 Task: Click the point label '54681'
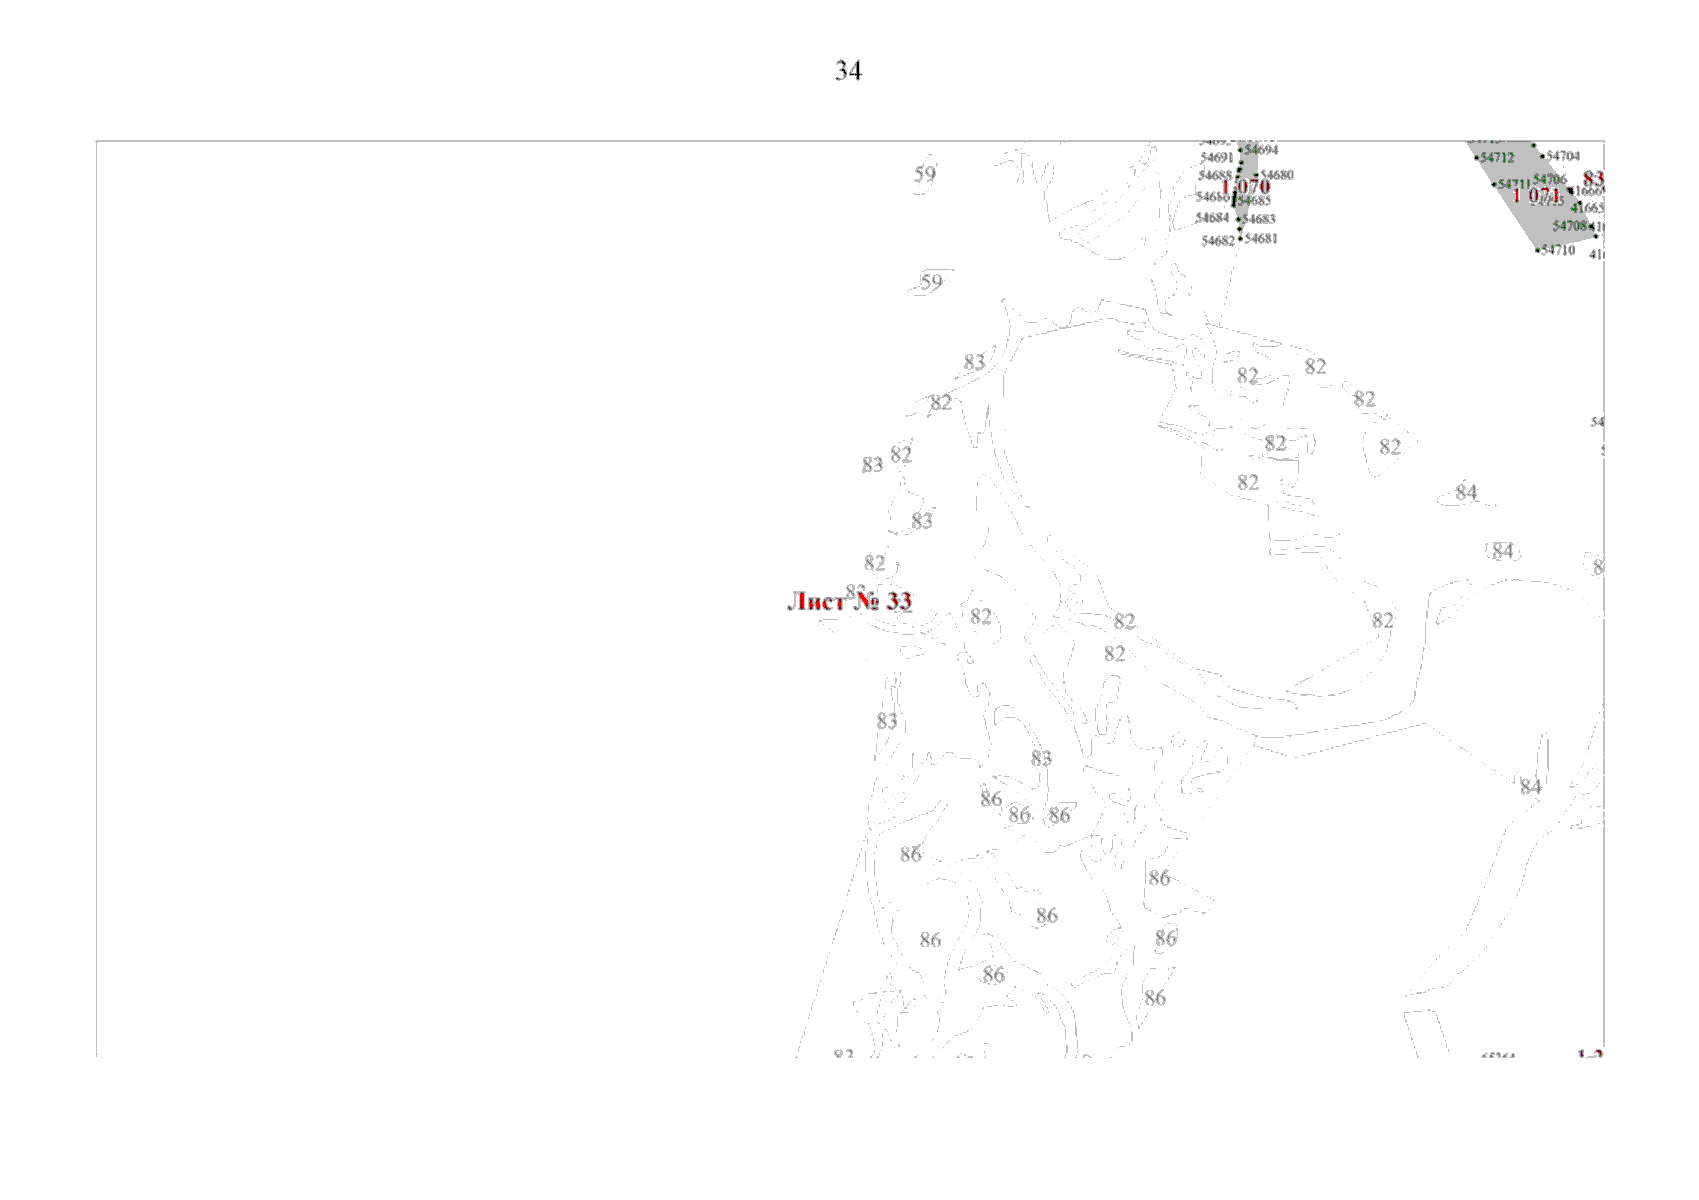pos(1261,239)
